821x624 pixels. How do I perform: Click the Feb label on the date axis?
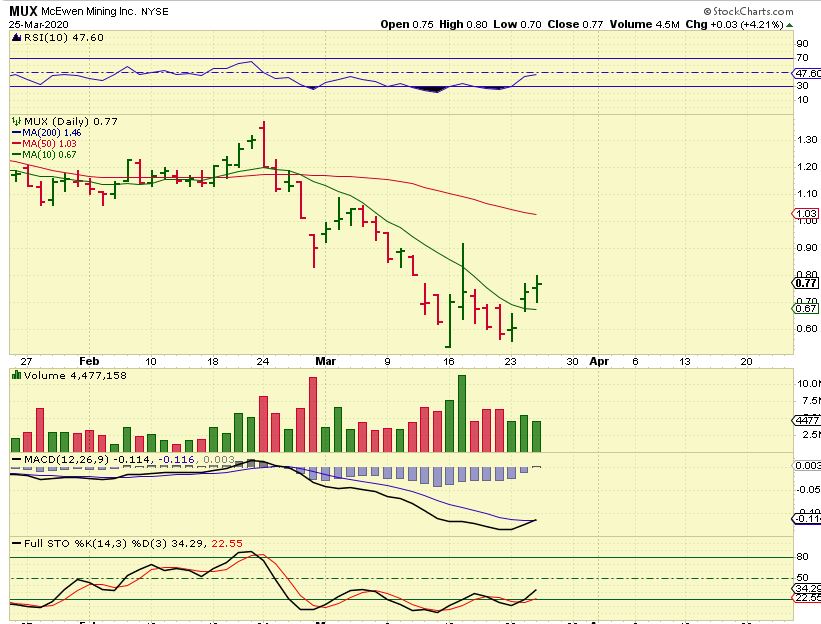click(89, 361)
